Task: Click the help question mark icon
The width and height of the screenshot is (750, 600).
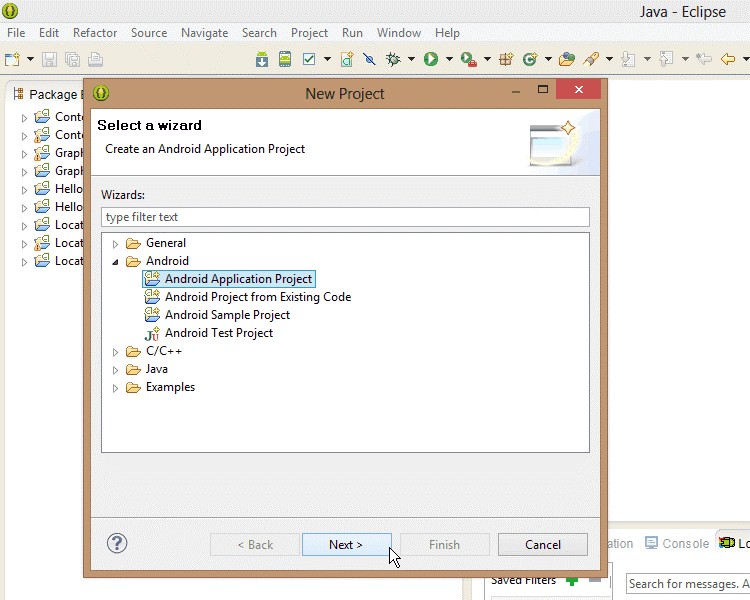Action: [x=117, y=544]
